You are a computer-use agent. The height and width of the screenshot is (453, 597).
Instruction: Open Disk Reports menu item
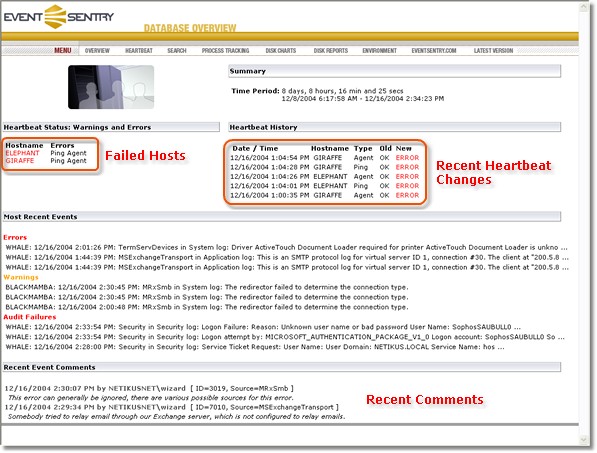[331, 51]
